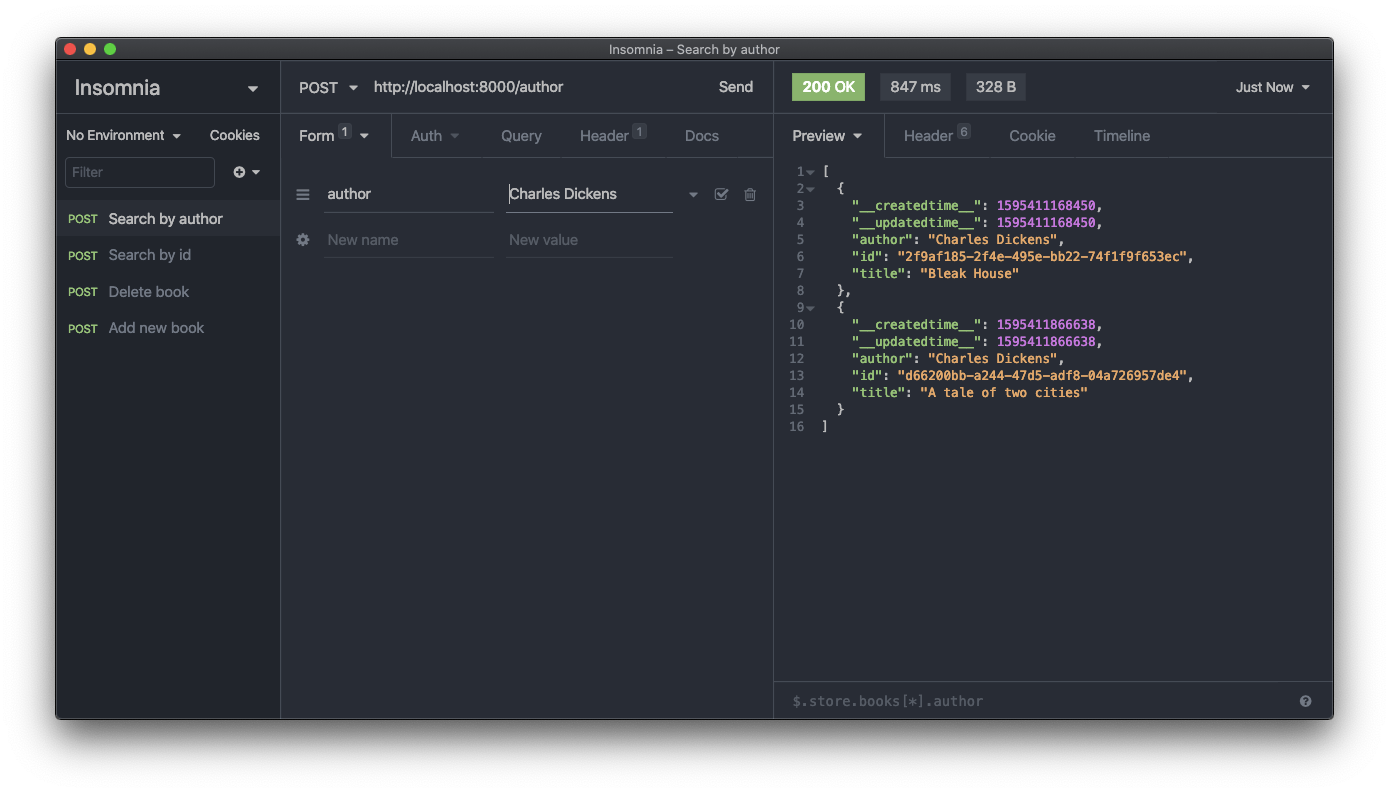Screen dimensions: 1389x793
Task: Open the Timeline response tab
Action: coord(1122,136)
